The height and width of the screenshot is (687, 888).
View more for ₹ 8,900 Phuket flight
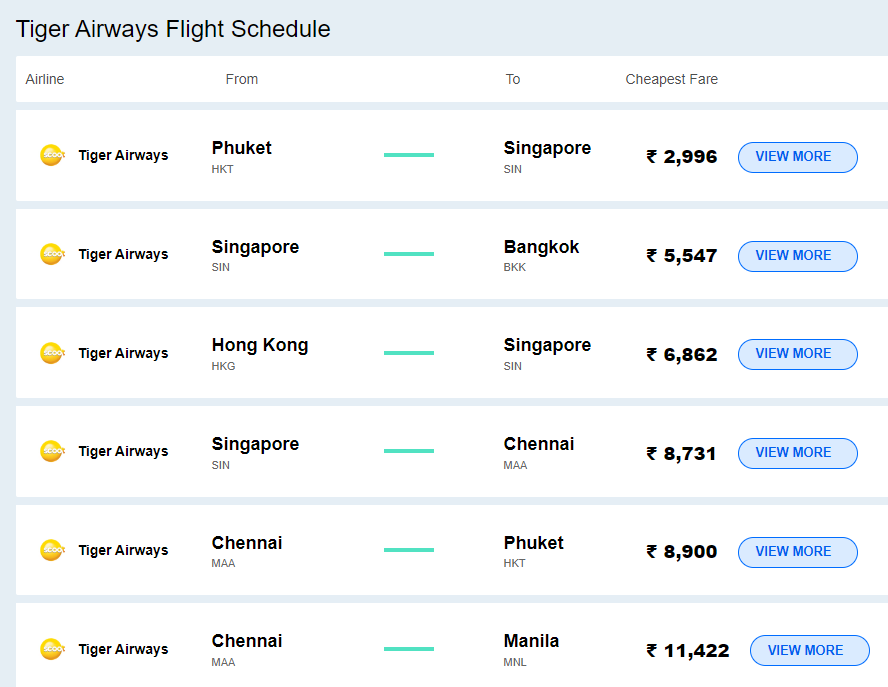click(x=797, y=552)
